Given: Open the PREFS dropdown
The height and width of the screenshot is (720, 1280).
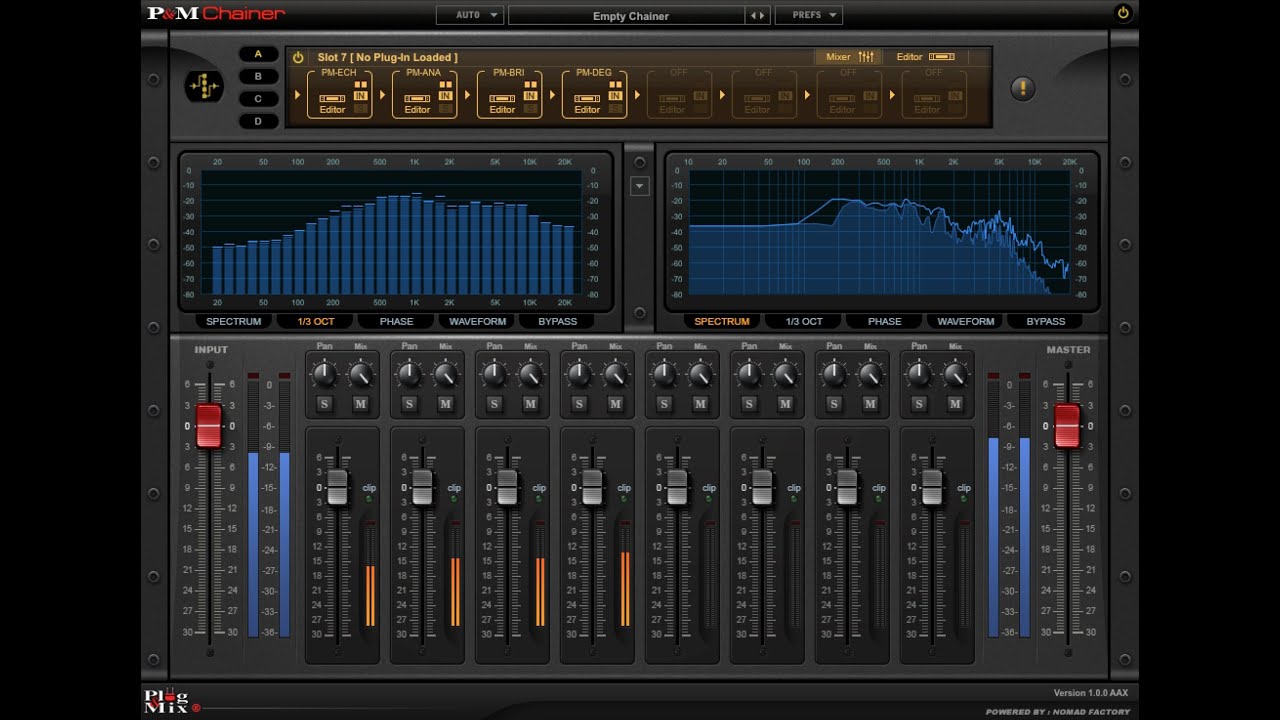Looking at the screenshot, I should coord(808,16).
